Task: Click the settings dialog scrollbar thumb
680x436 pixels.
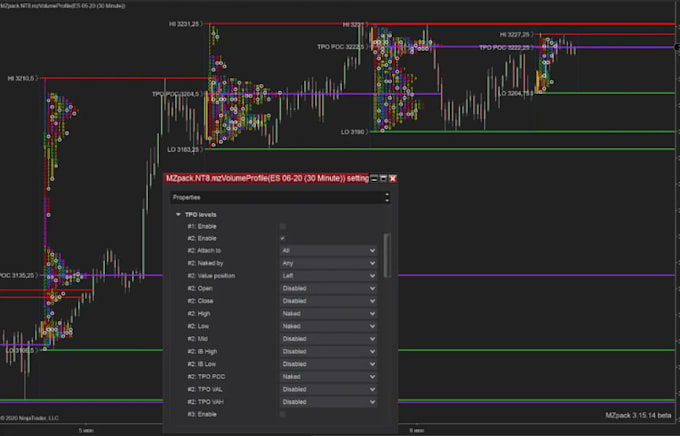Action: pyautogui.click(x=387, y=255)
